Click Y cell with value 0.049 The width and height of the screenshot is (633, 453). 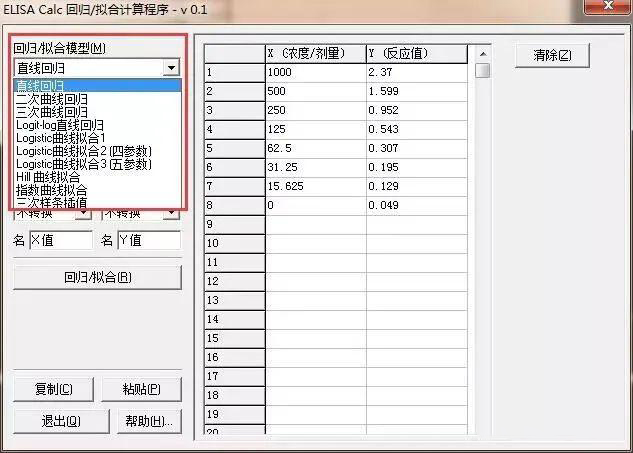pyautogui.click(x=417, y=206)
